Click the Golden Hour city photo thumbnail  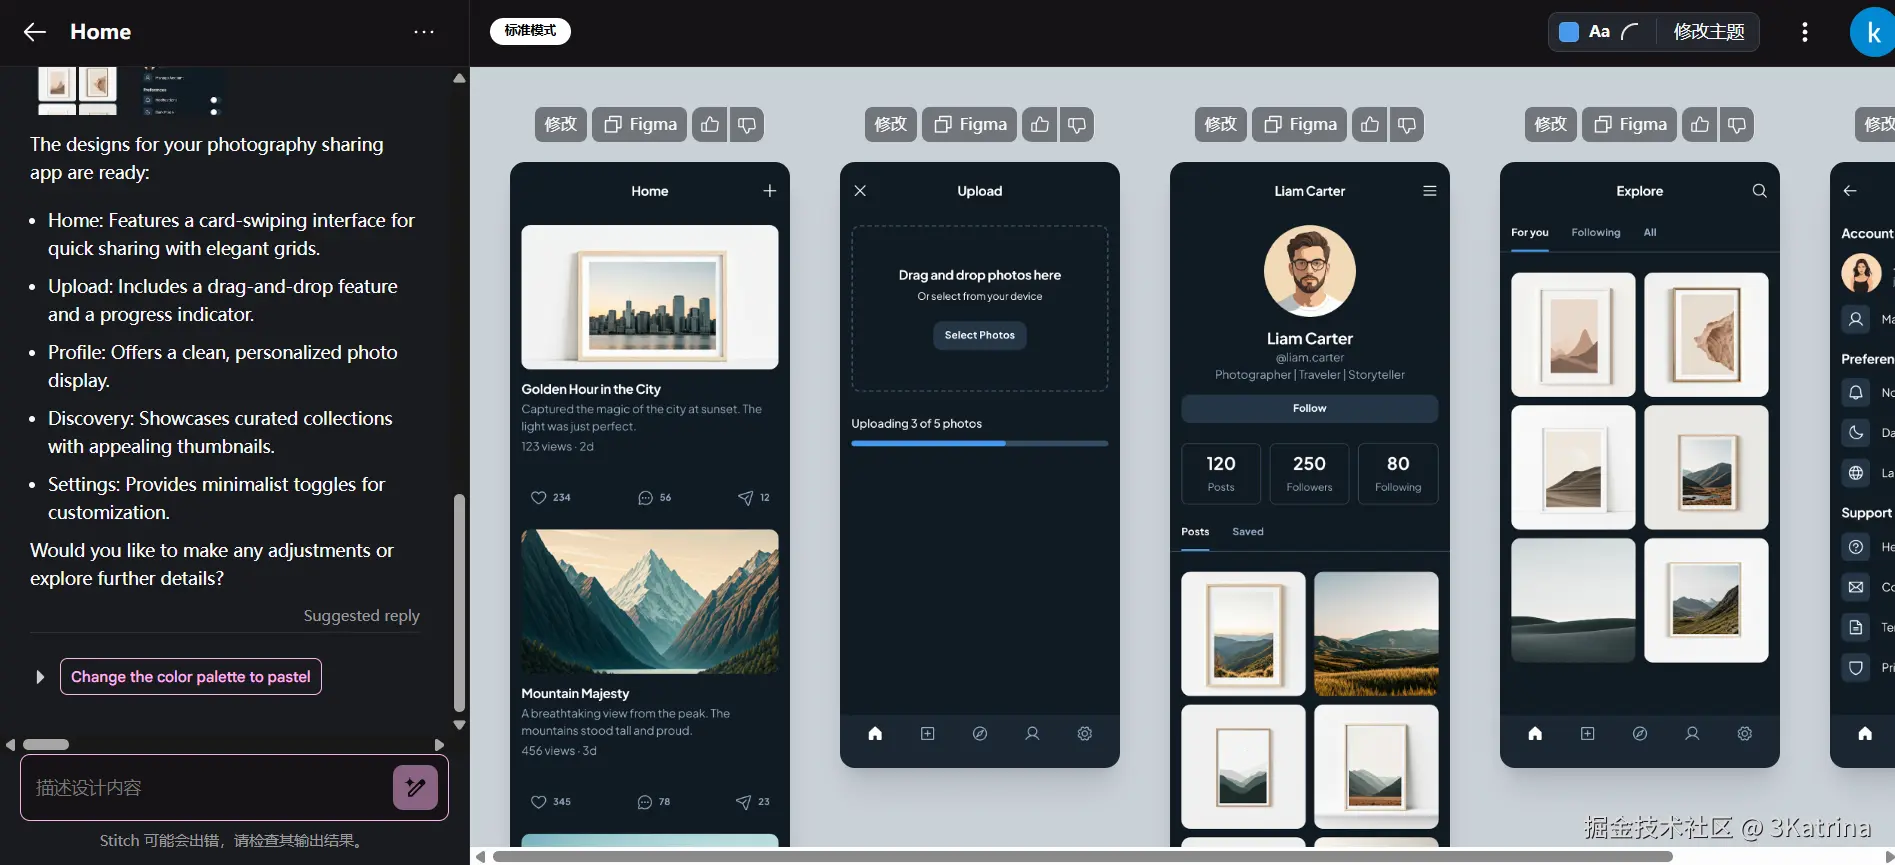click(650, 297)
